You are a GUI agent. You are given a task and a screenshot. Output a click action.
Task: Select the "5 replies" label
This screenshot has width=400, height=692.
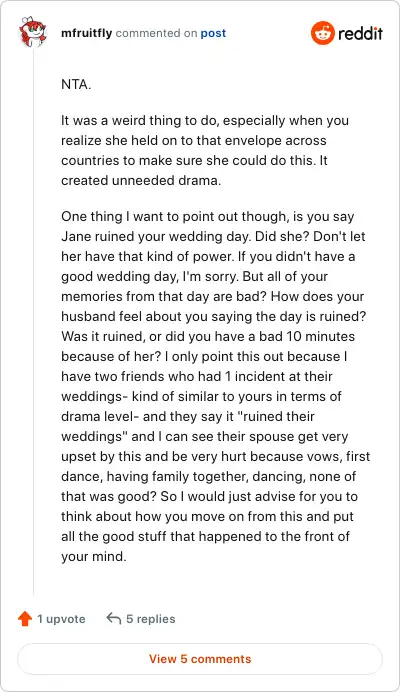pos(151,619)
